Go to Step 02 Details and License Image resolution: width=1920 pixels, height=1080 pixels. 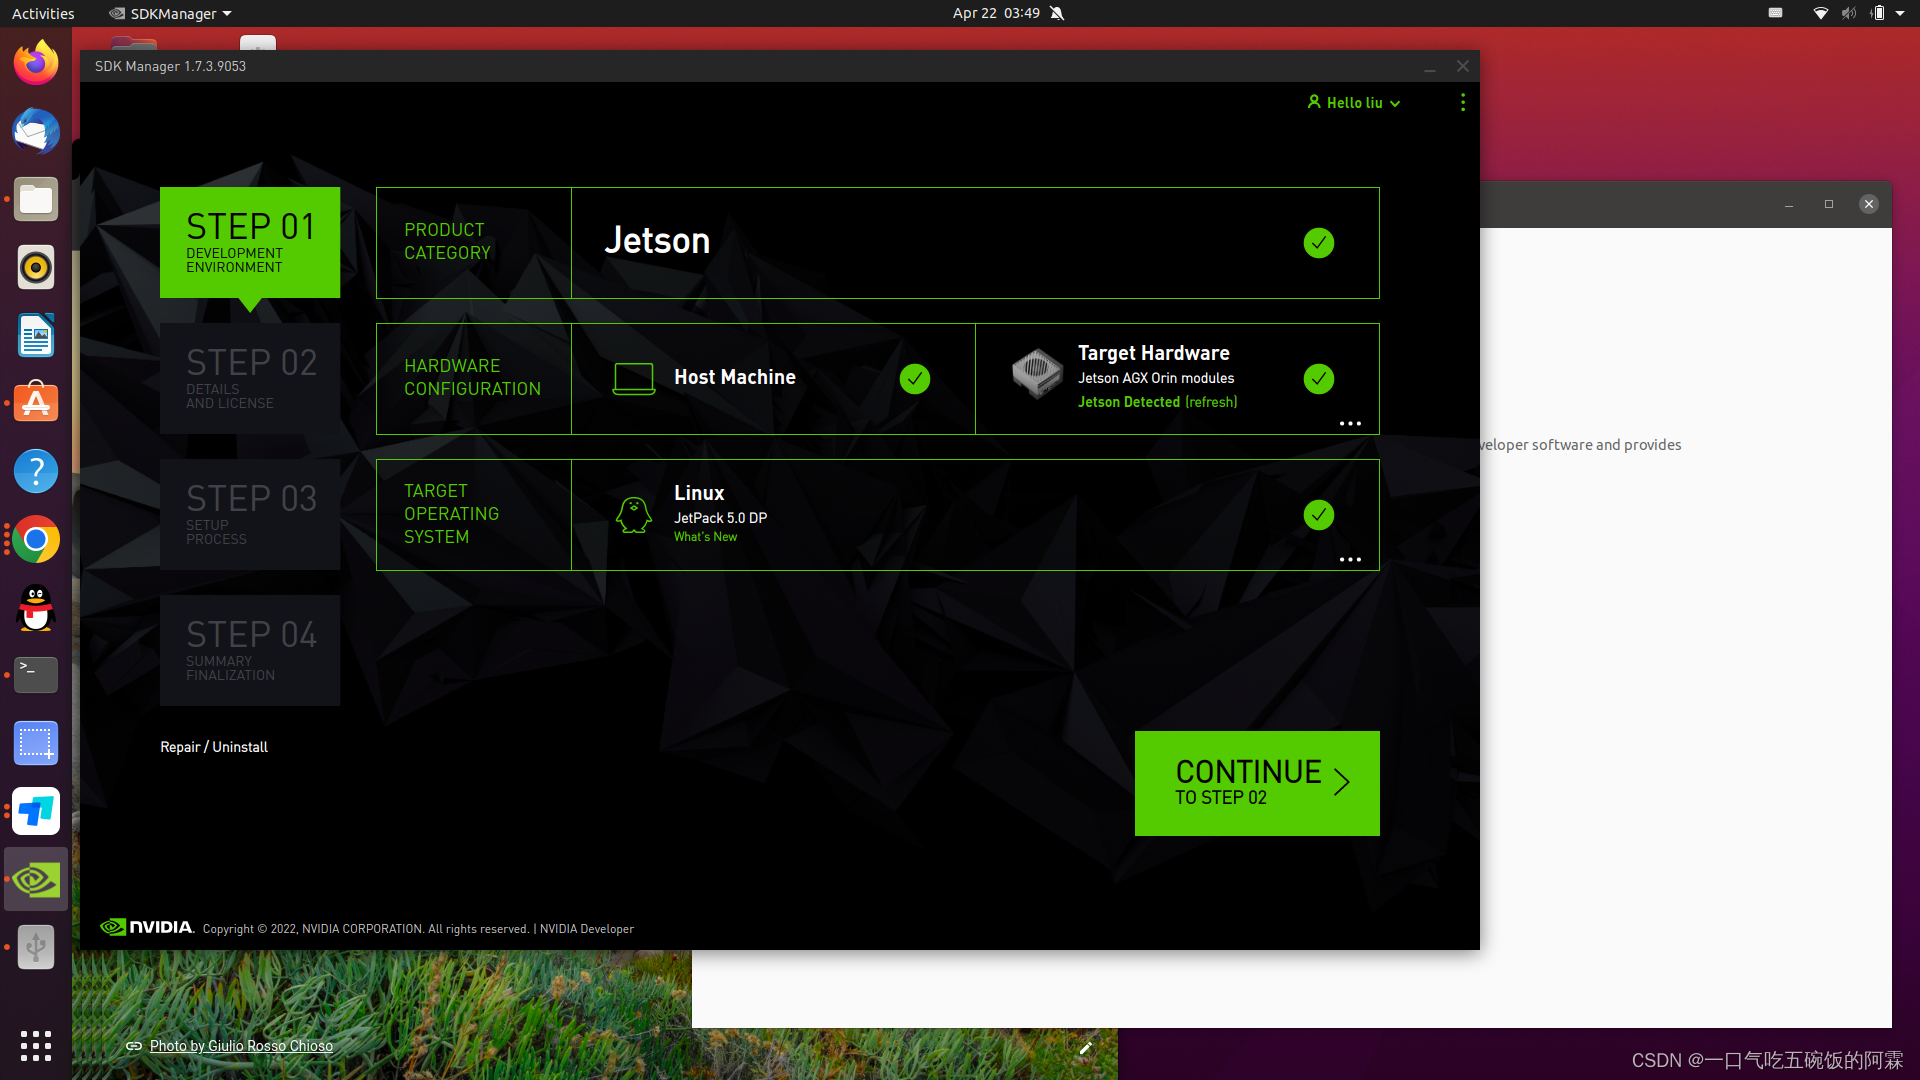(250, 378)
